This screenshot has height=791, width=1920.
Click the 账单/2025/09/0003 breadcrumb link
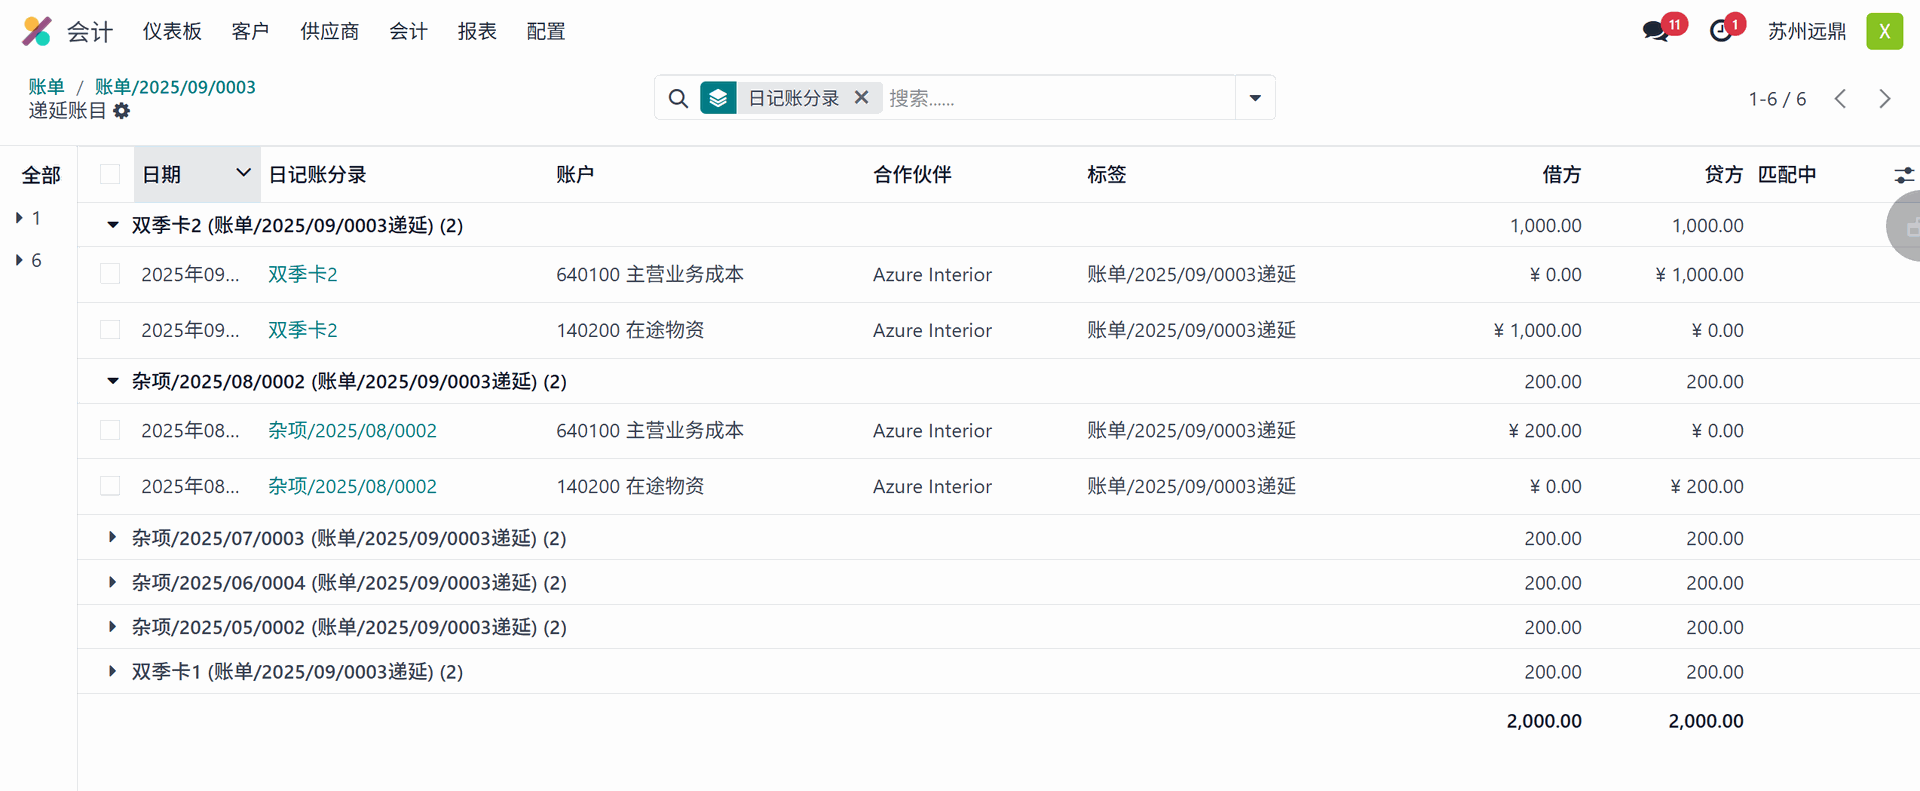175,87
